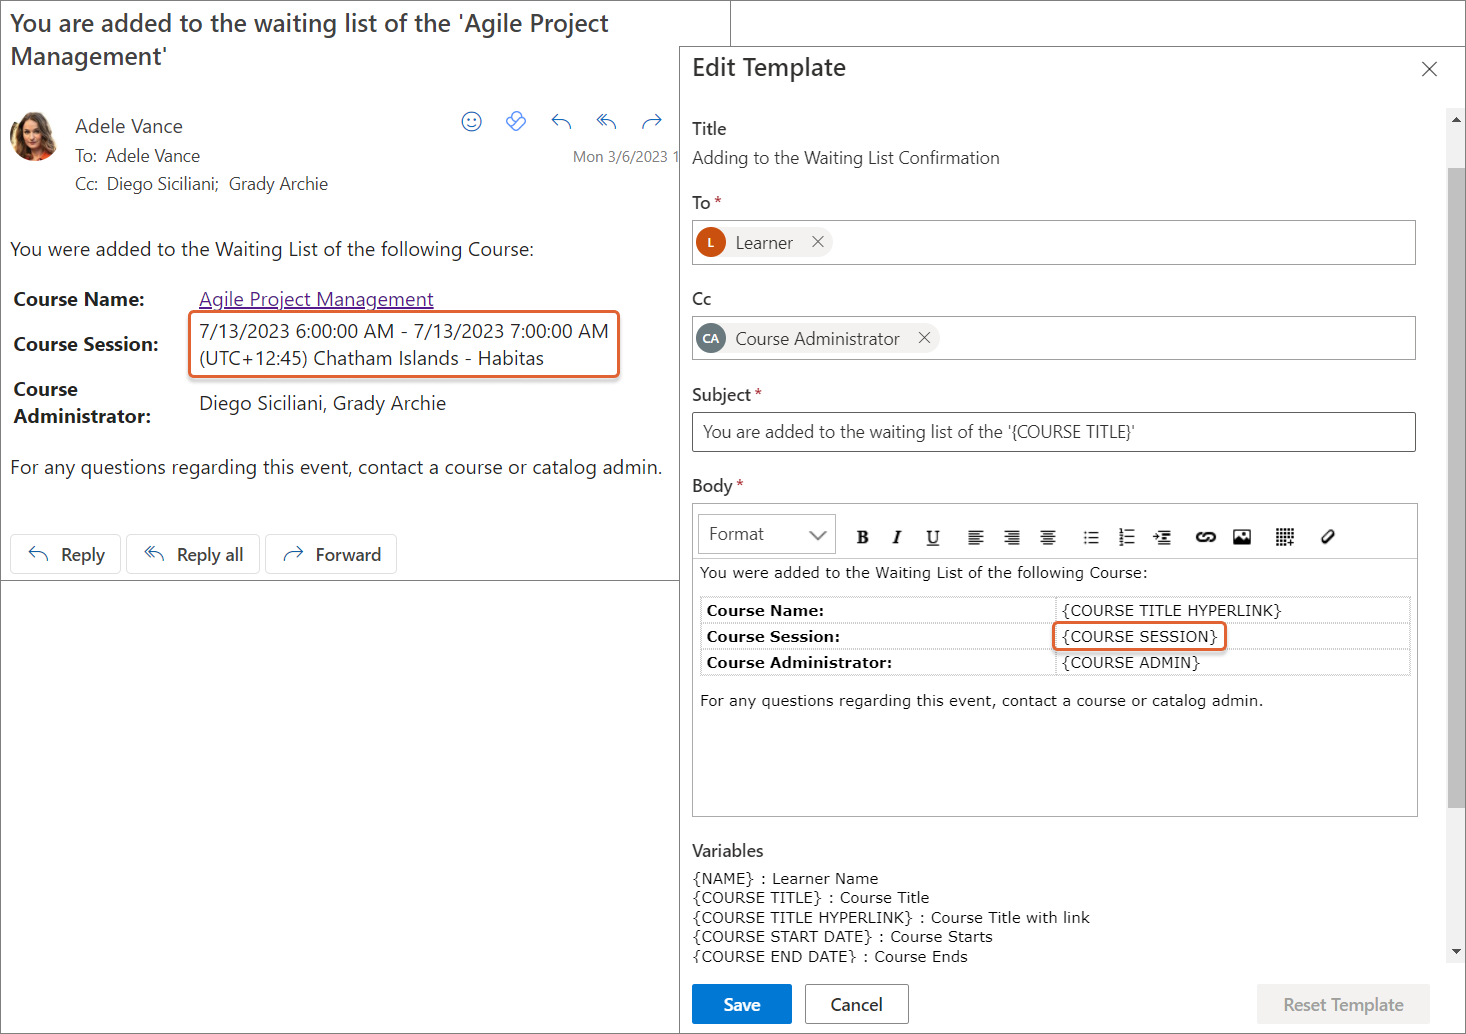Align text left in body editor
This screenshot has width=1466, height=1034.
tap(975, 537)
